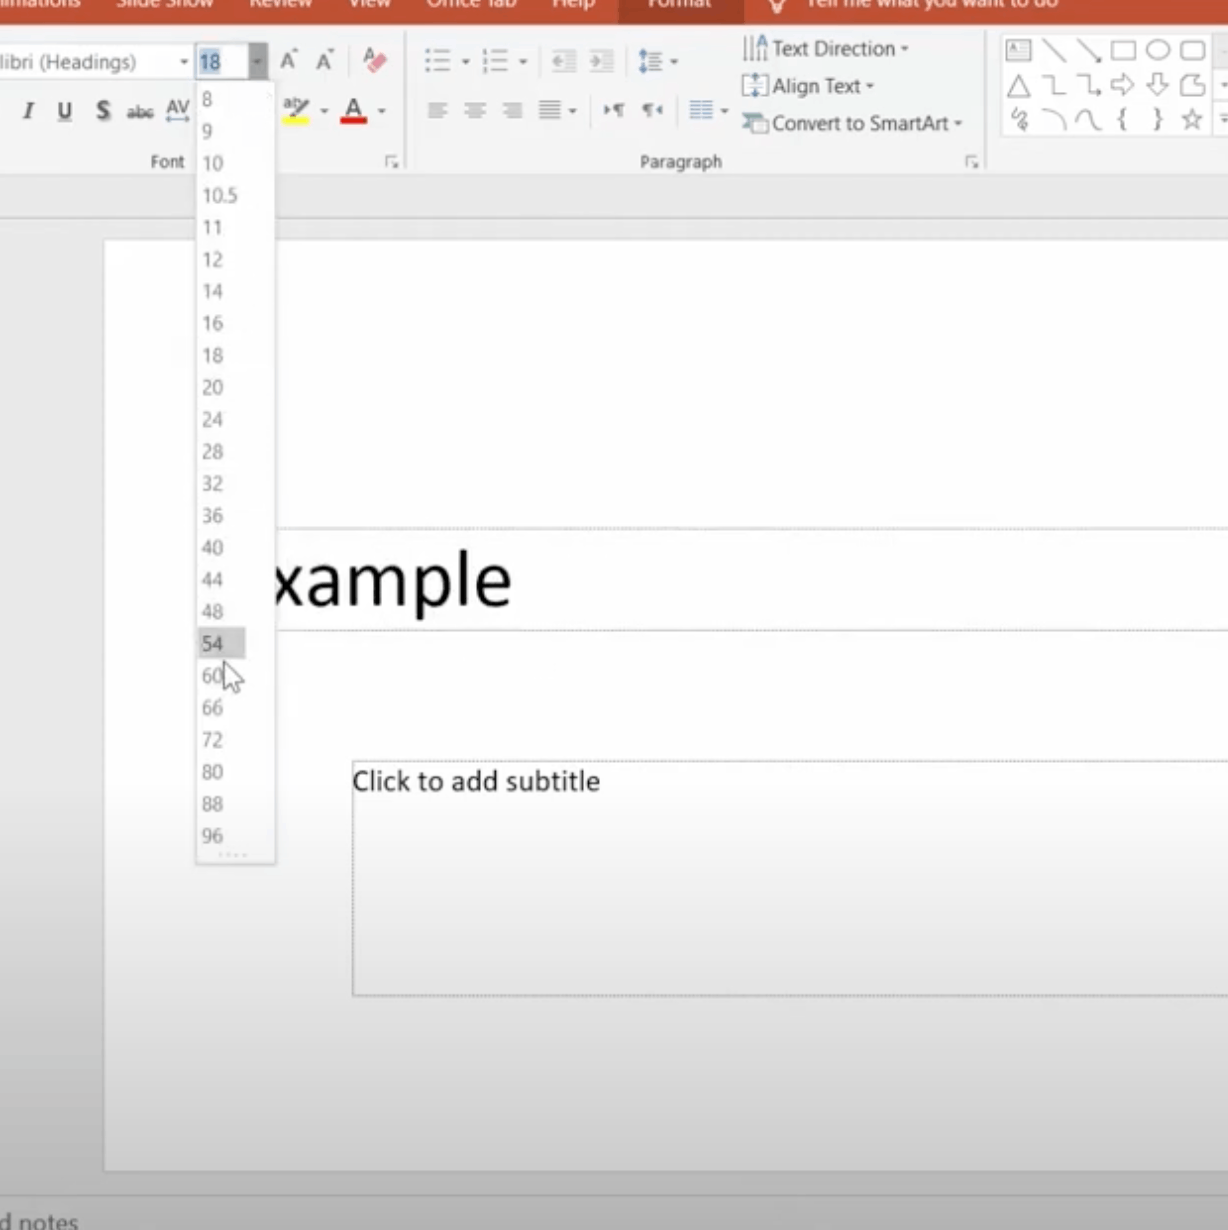The image size is (1228, 1230).
Task: Toggle italic formatting
Action: click(28, 111)
